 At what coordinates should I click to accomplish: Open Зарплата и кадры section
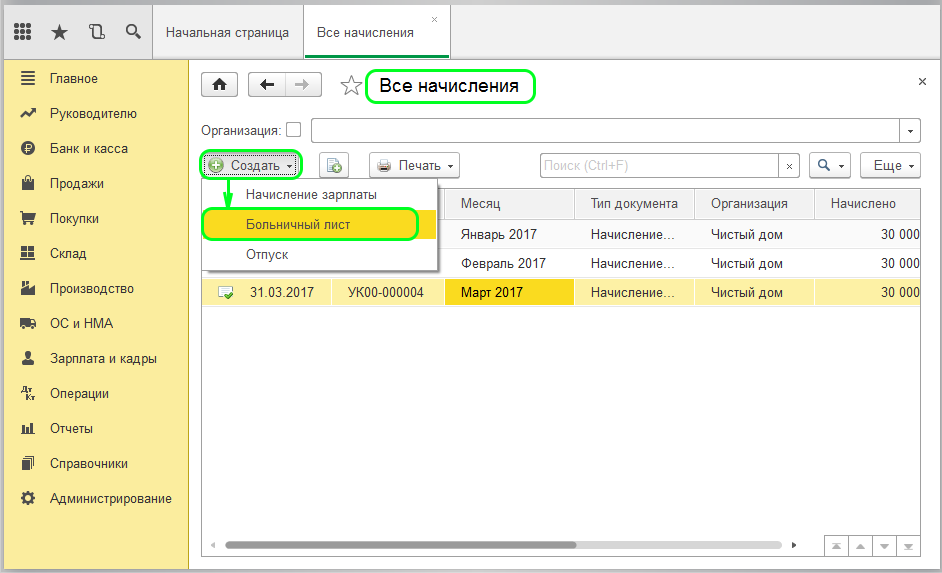click(103, 358)
